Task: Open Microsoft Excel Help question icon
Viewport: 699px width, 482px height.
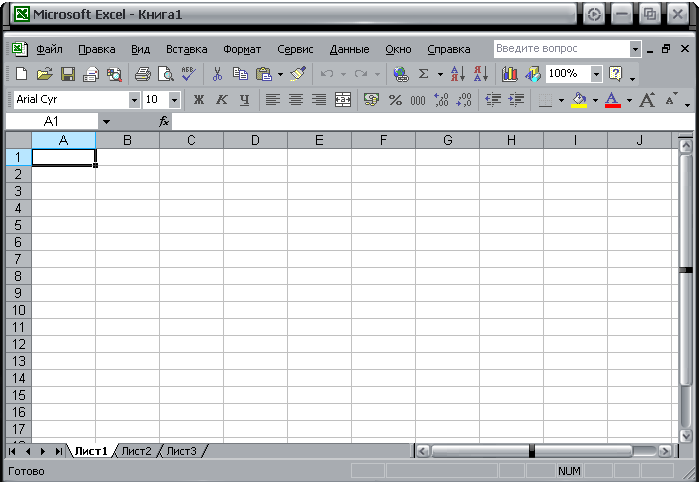Action: (616, 74)
